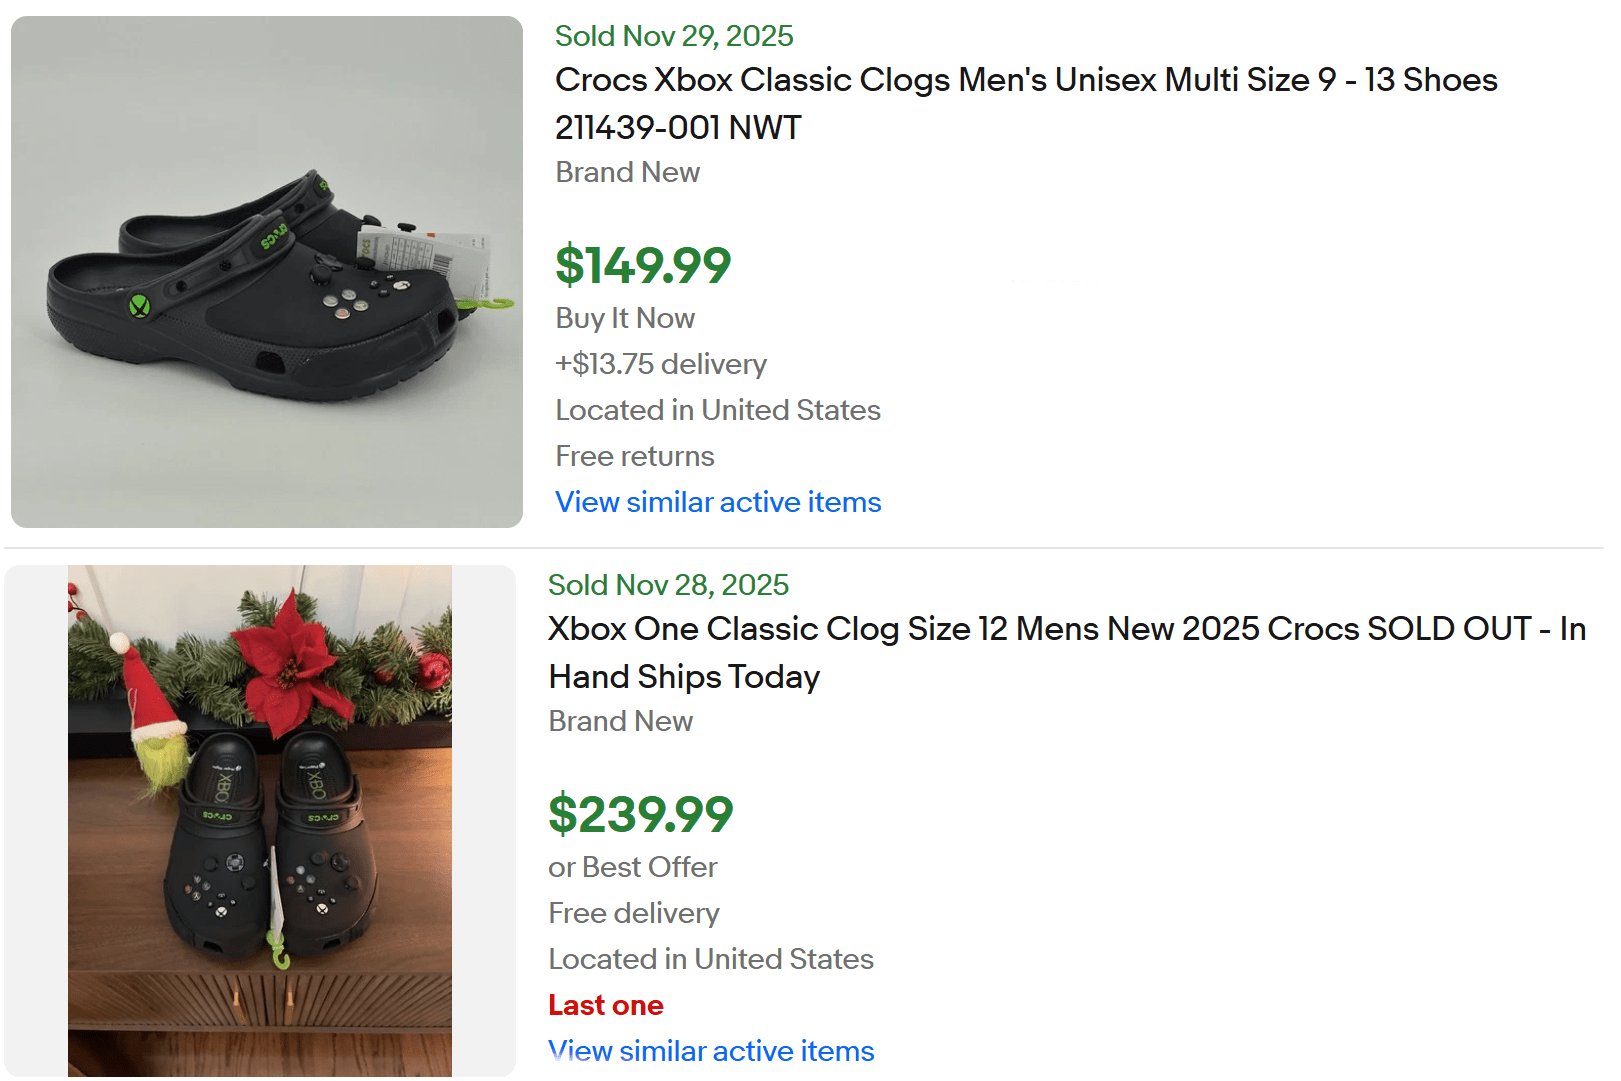
Task: Click the Sold Nov 29, 2025 date label
Action: pos(673,36)
